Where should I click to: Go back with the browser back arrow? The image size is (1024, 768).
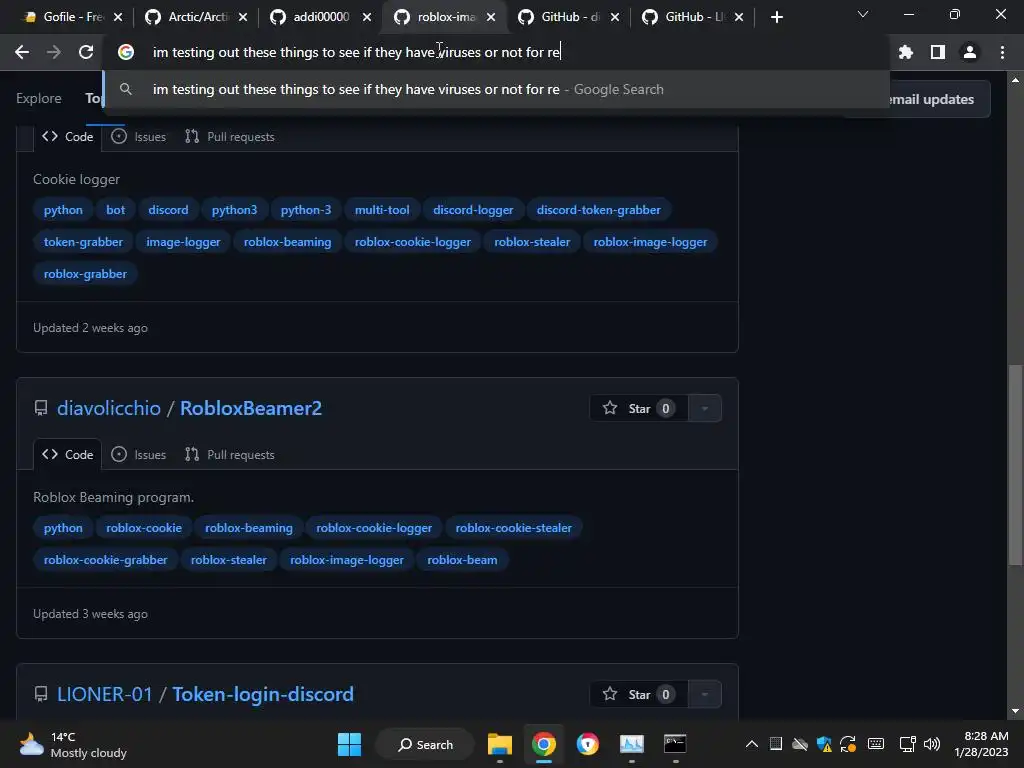22,52
